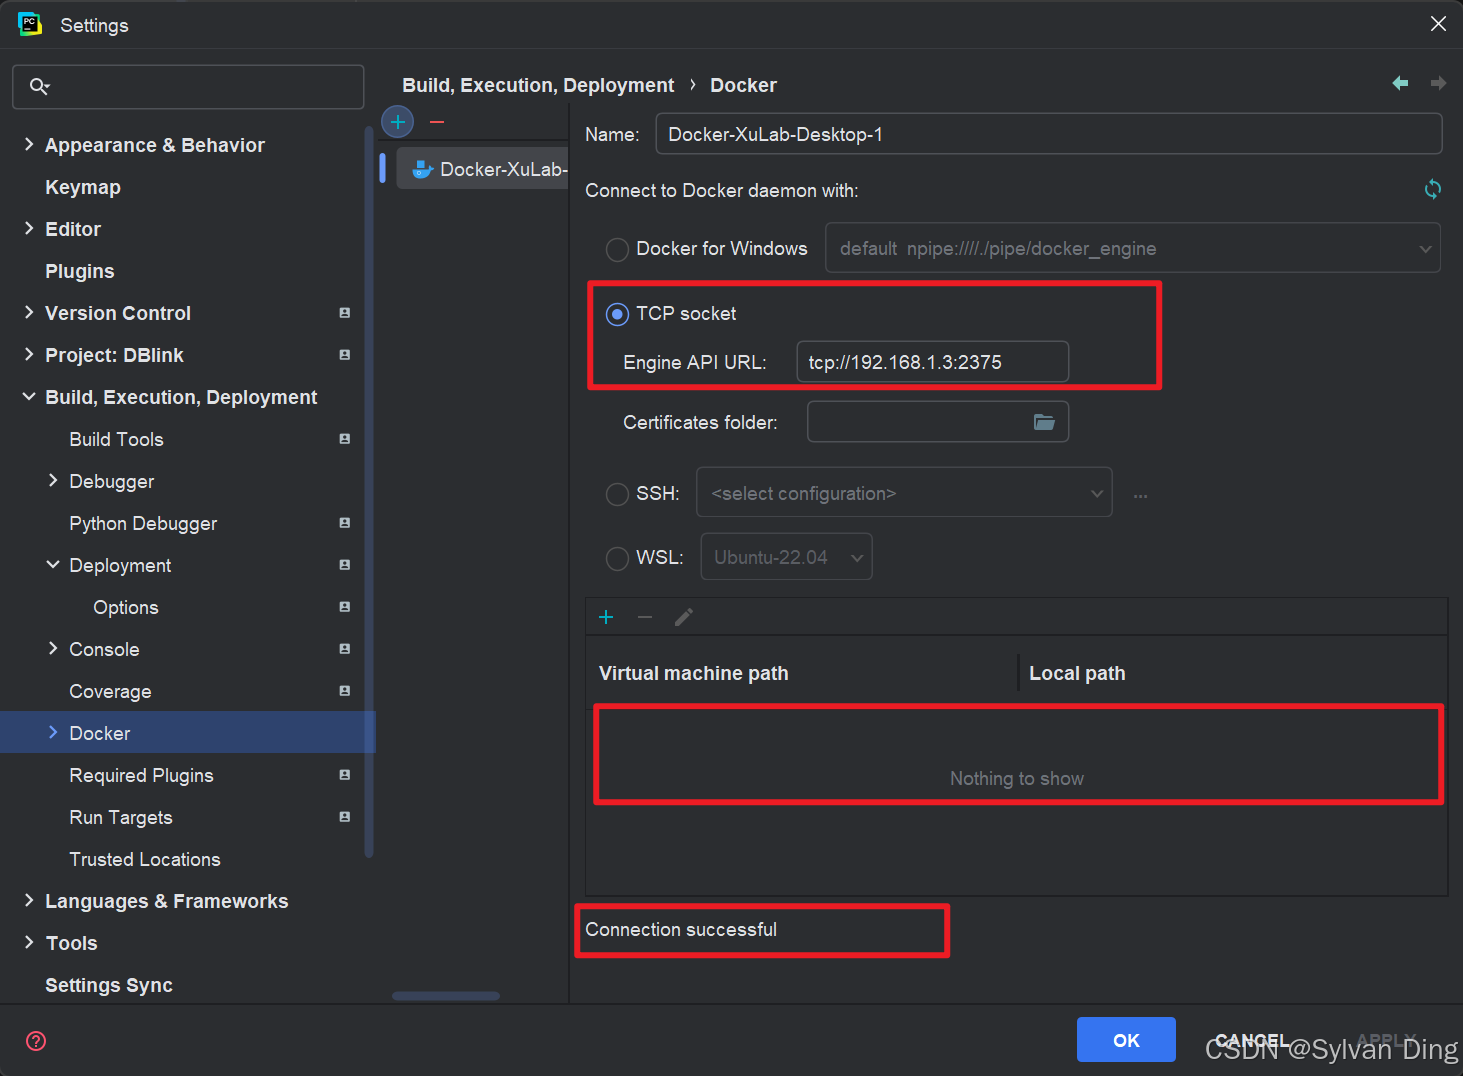Click the project-level icon beside Deployment

pos(344,565)
